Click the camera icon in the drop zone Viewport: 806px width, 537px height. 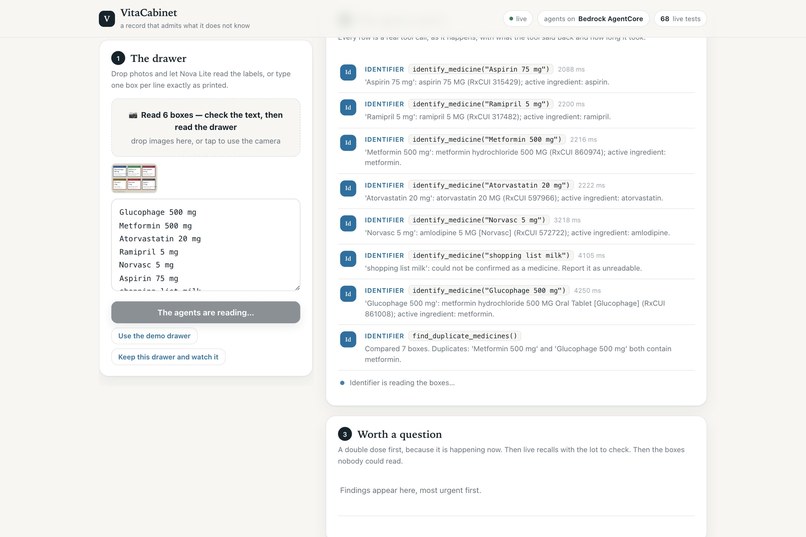[x=133, y=115]
